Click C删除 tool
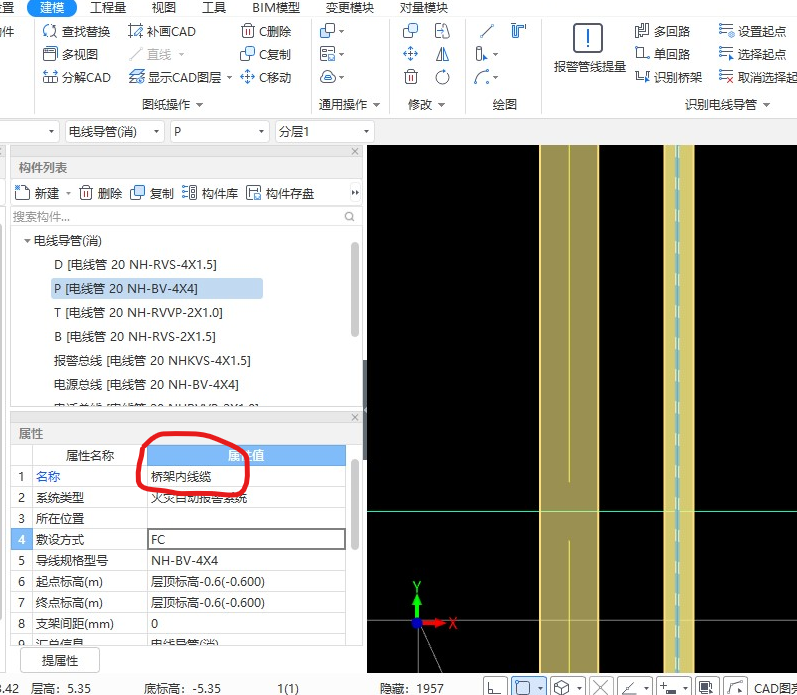This screenshot has height=695, width=797. [266, 32]
